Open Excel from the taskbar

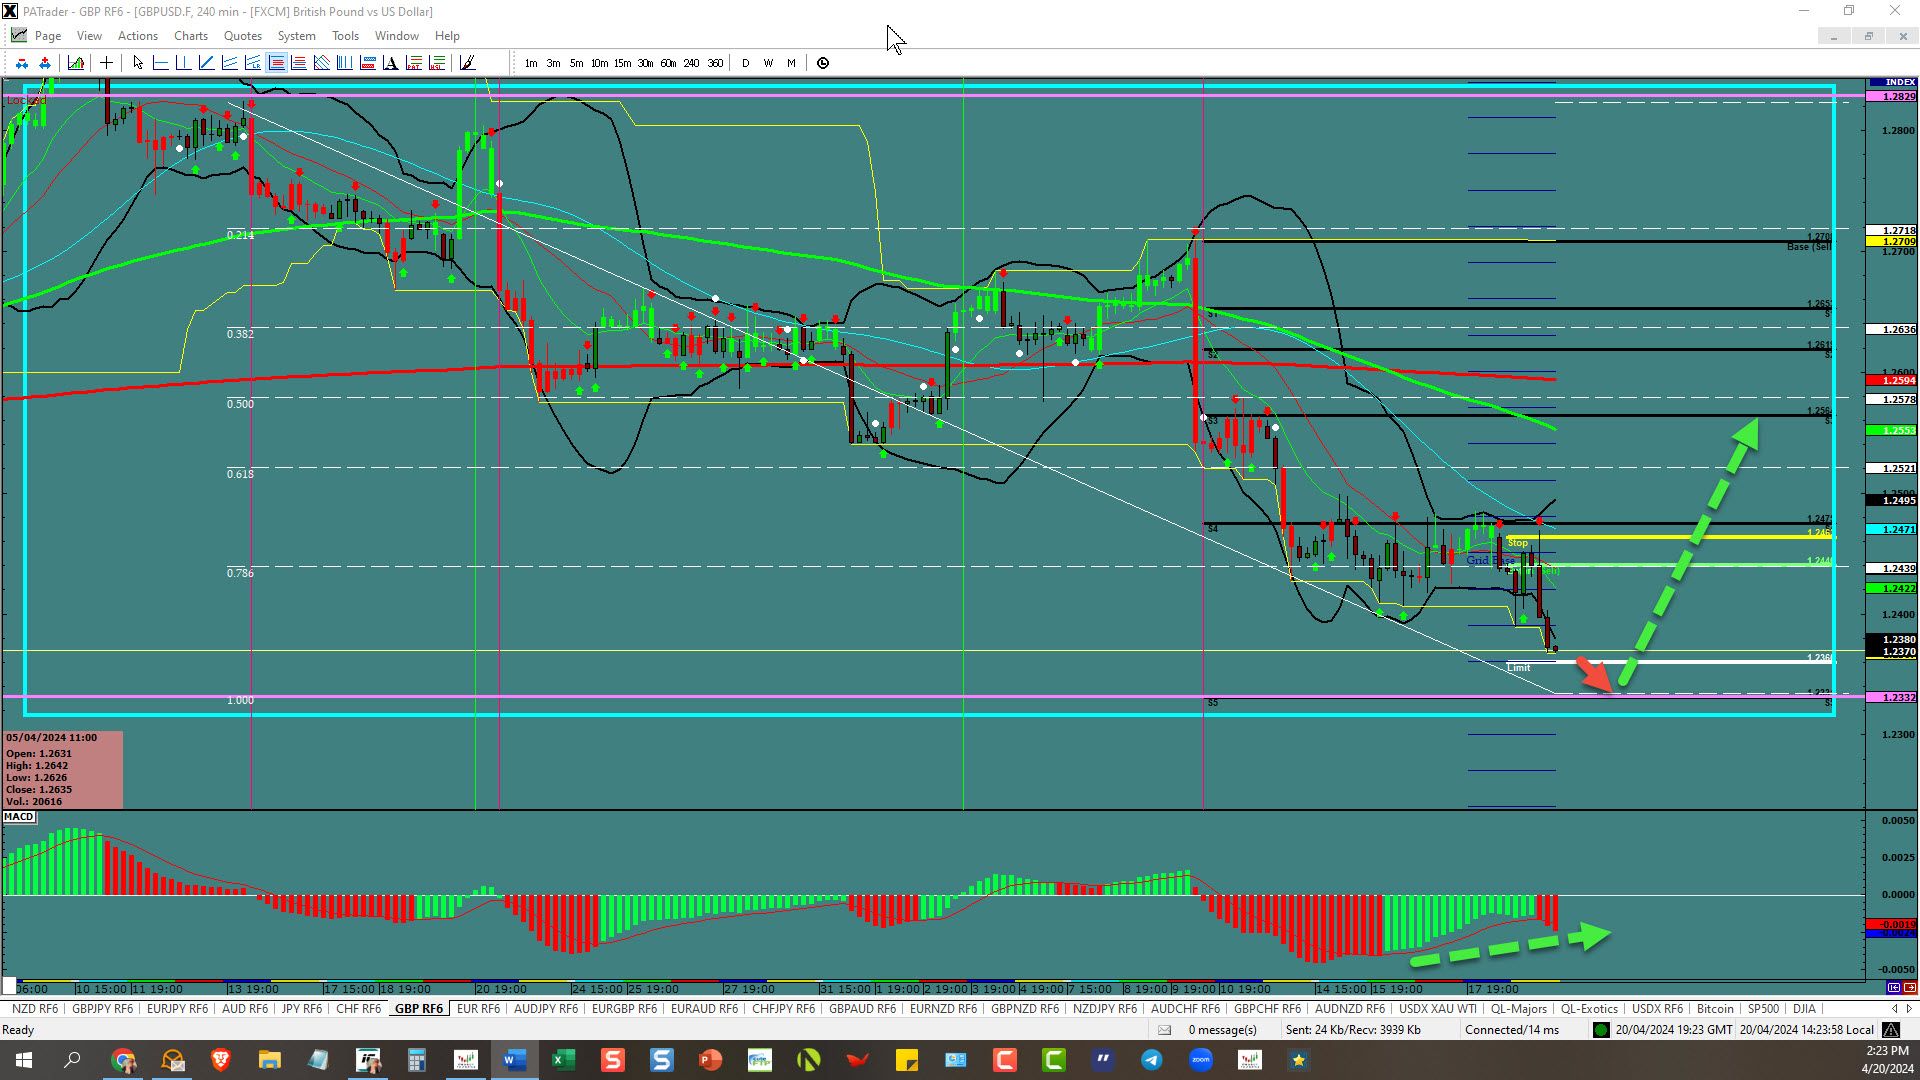[x=564, y=1060]
